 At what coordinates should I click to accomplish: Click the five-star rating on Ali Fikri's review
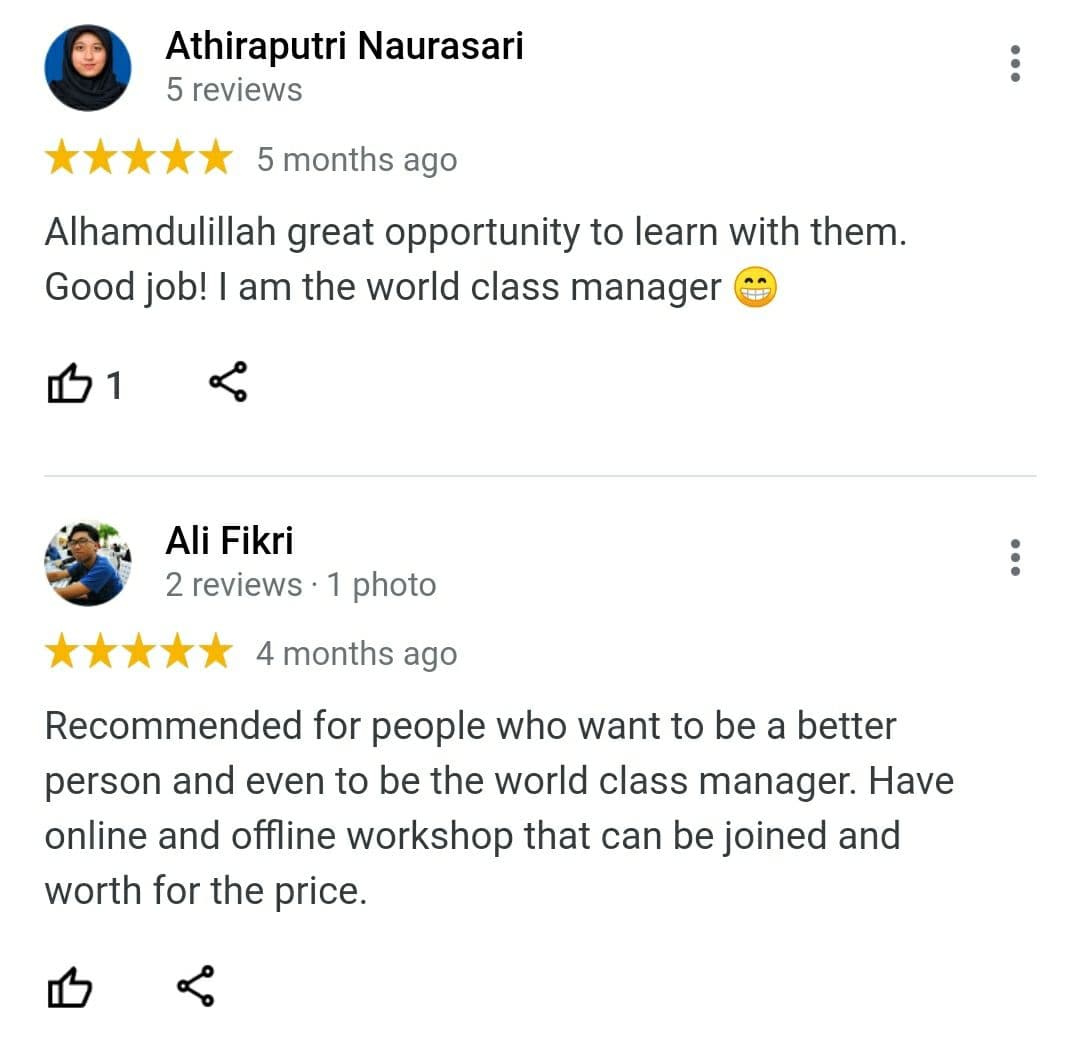coord(139,651)
